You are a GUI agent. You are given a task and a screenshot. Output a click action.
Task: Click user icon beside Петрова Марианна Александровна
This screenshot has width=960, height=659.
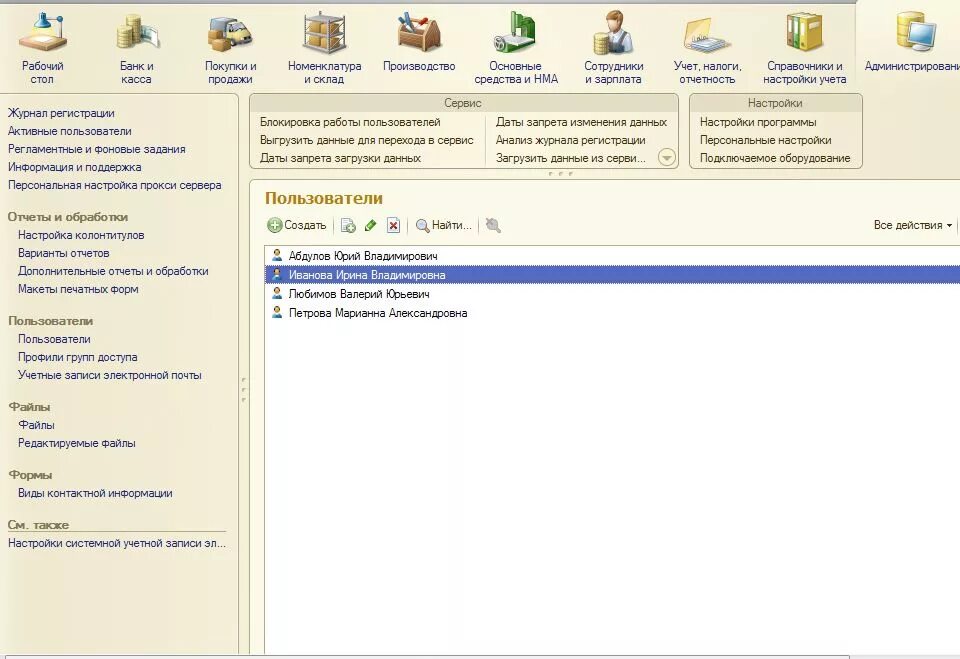pyautogui.click(x=277, y=312)
